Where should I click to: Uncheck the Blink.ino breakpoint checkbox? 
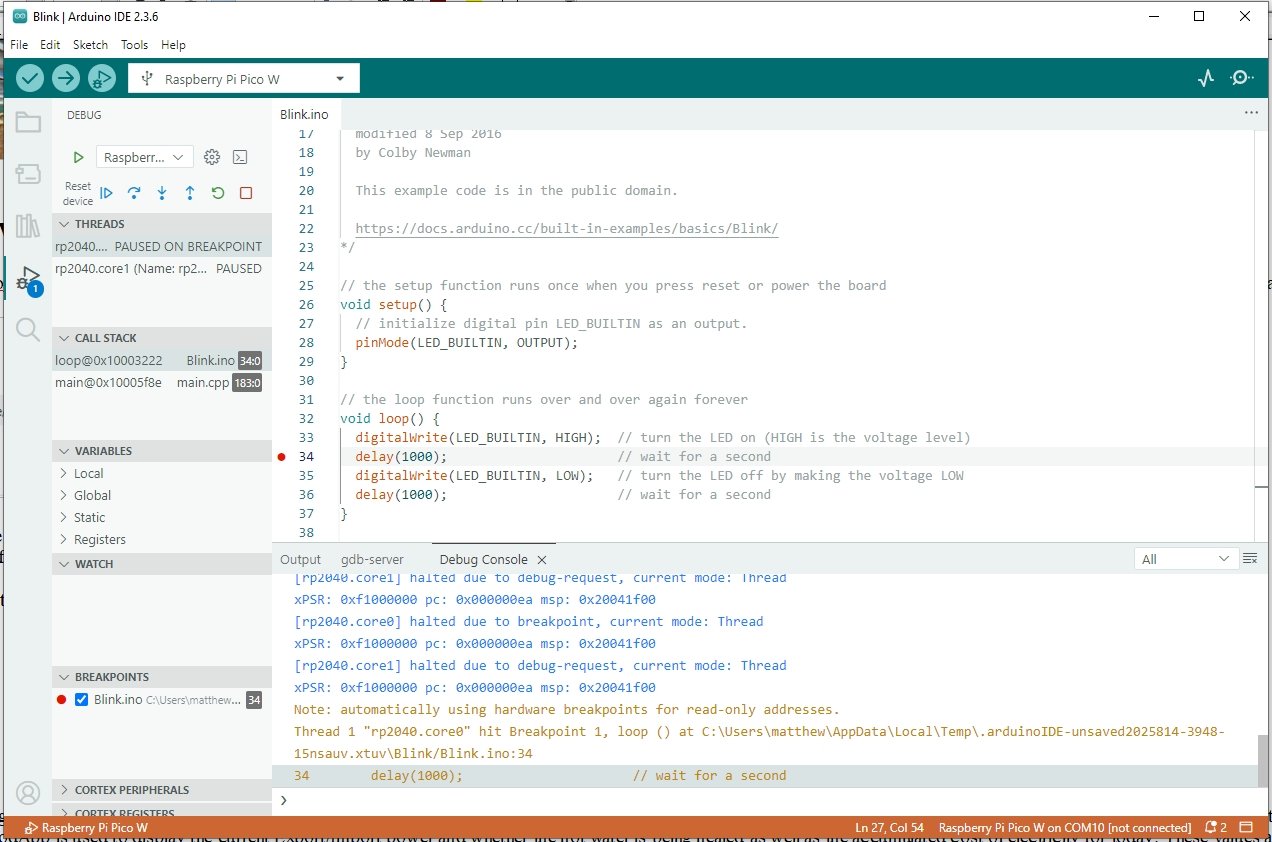82,700
